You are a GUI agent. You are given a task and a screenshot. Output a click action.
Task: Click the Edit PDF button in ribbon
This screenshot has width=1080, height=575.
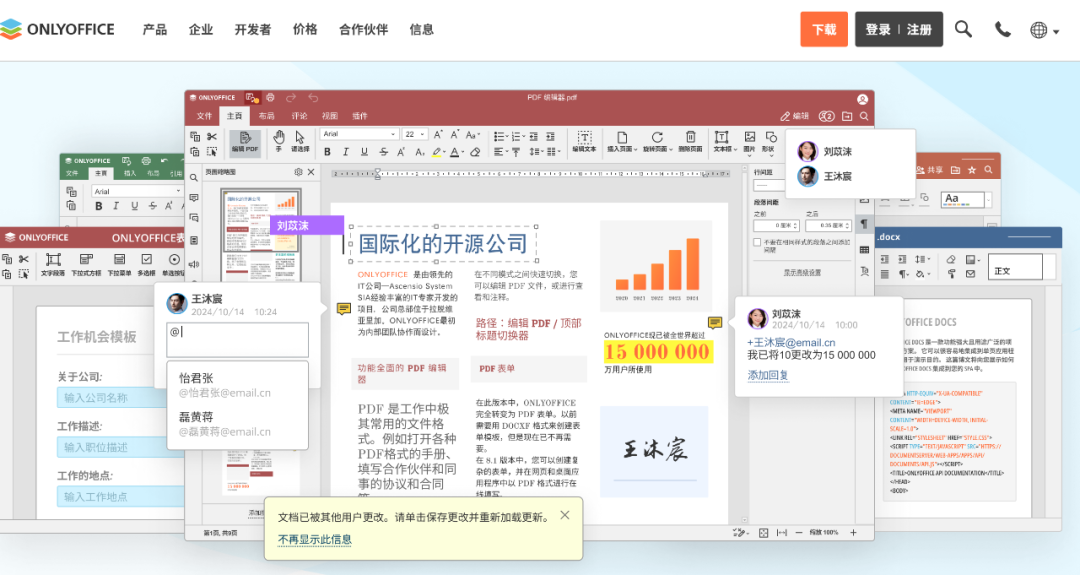[x=245, y=141]
